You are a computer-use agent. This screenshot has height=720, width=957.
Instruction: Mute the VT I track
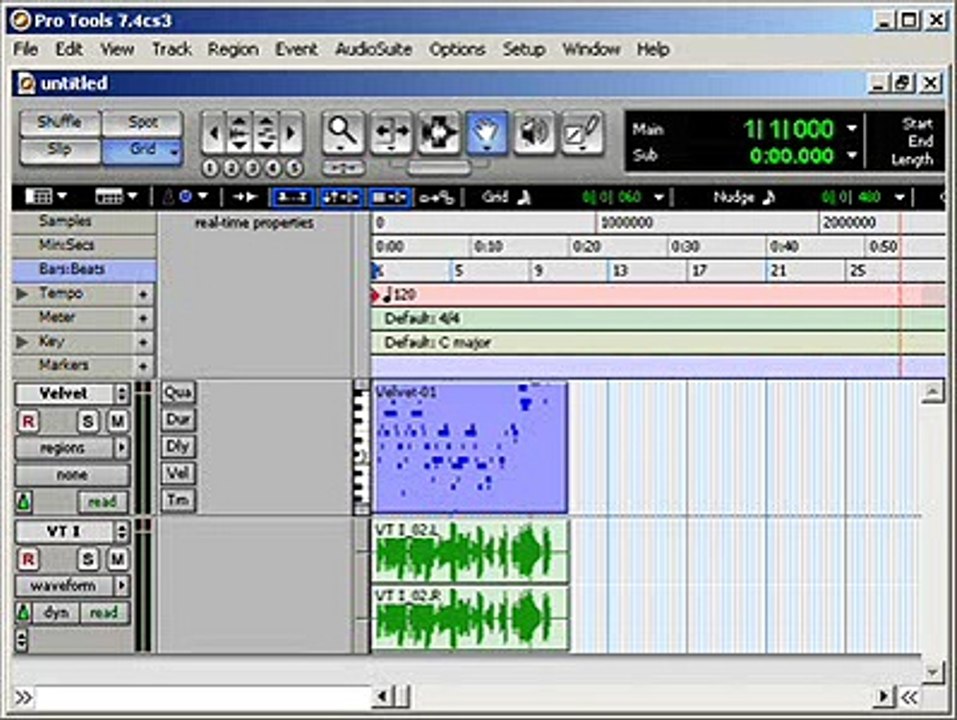117,559
